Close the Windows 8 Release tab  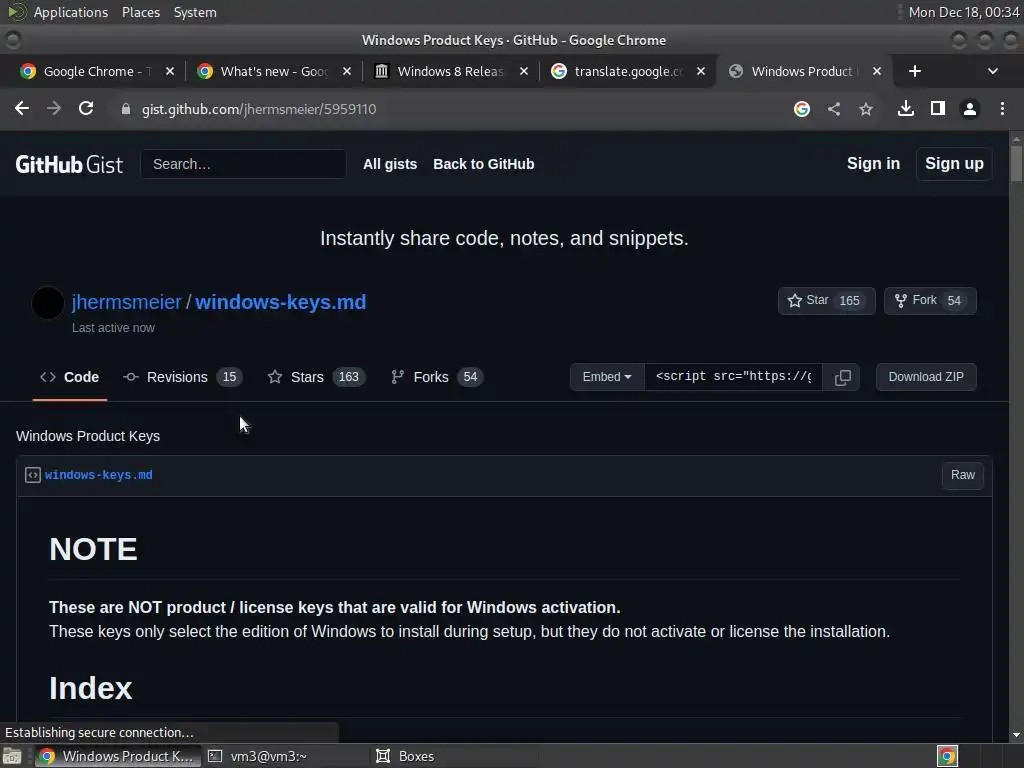pos(524,71)
